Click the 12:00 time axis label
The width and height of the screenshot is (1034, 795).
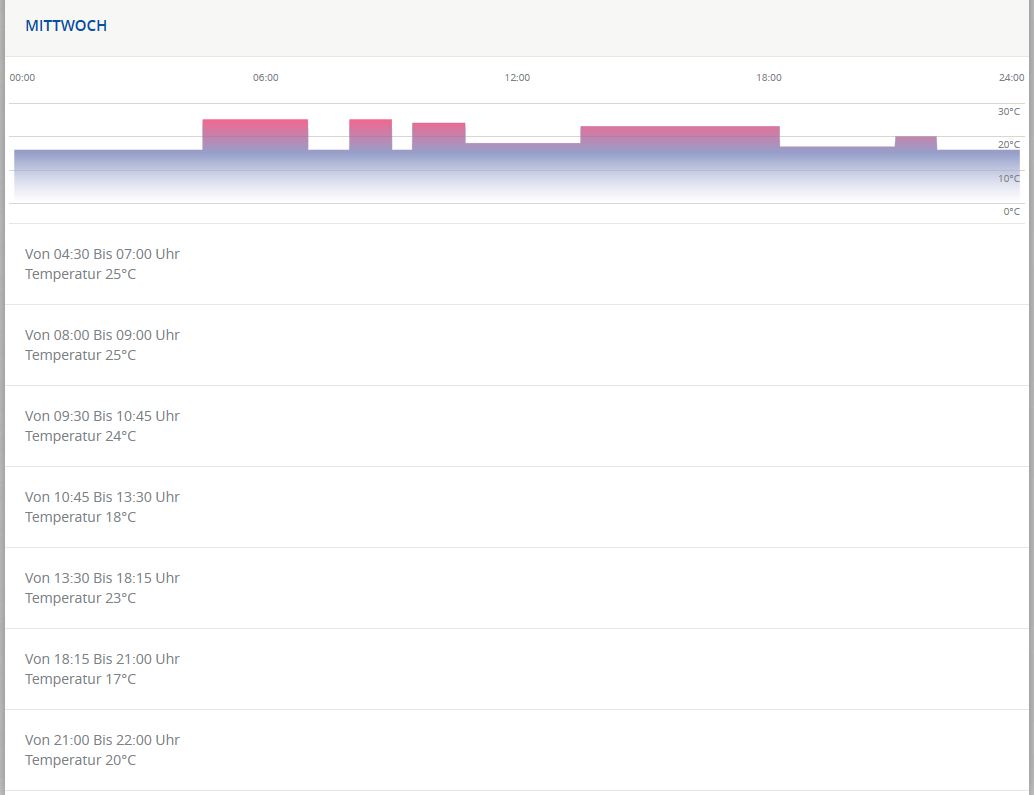coord(517,78)
